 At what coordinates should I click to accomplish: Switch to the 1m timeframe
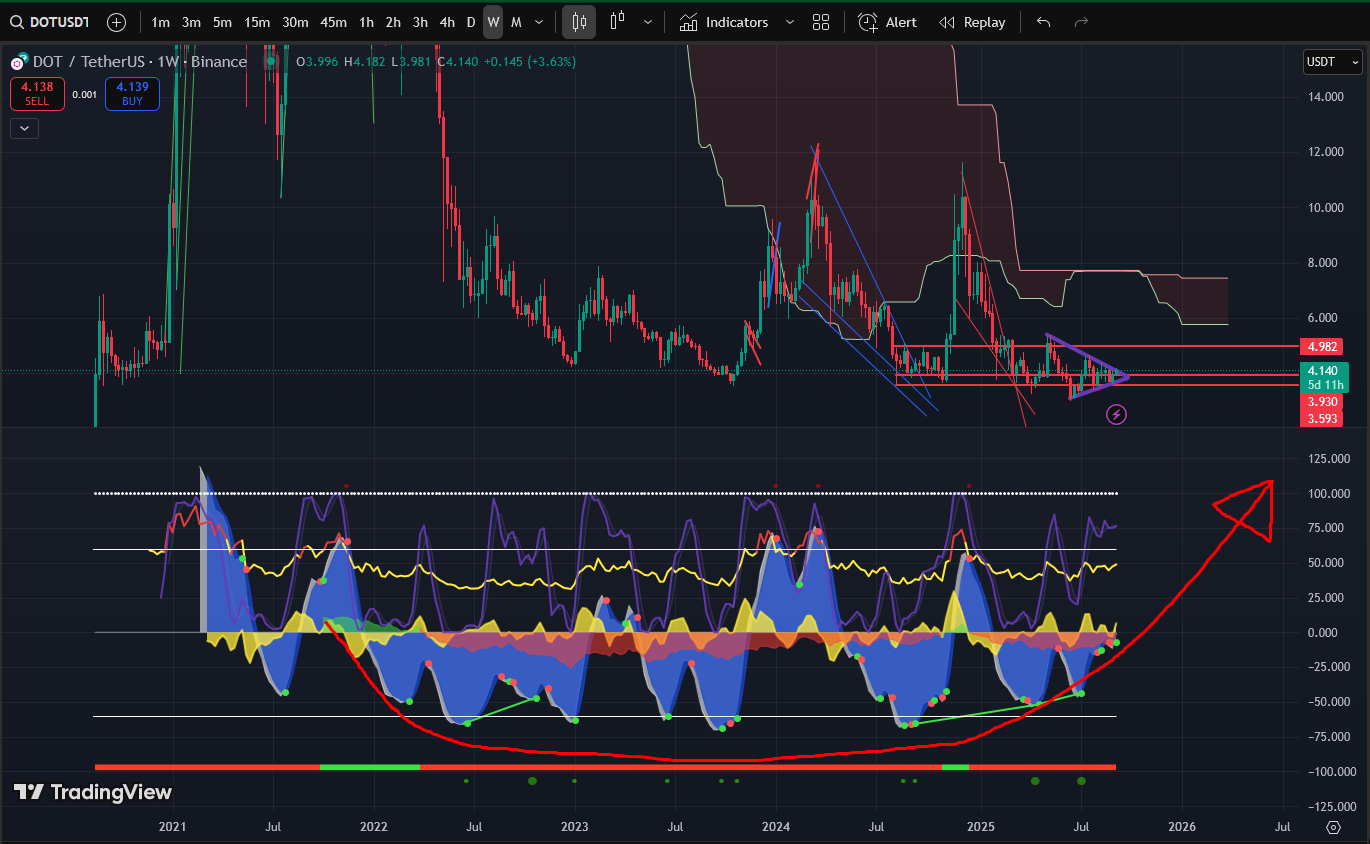pyautogui.click(x=160, y=22)
